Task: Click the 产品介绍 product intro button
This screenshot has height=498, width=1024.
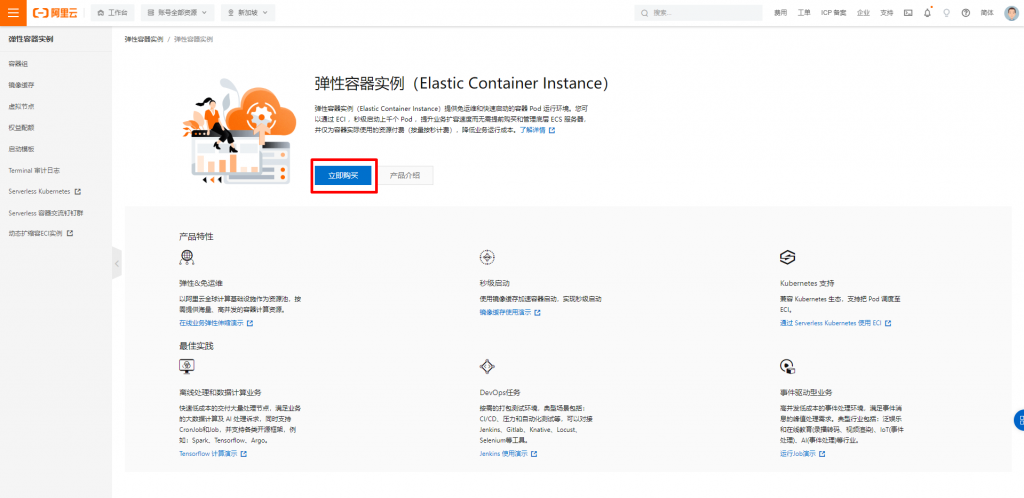Action: (x=405, y=176)
